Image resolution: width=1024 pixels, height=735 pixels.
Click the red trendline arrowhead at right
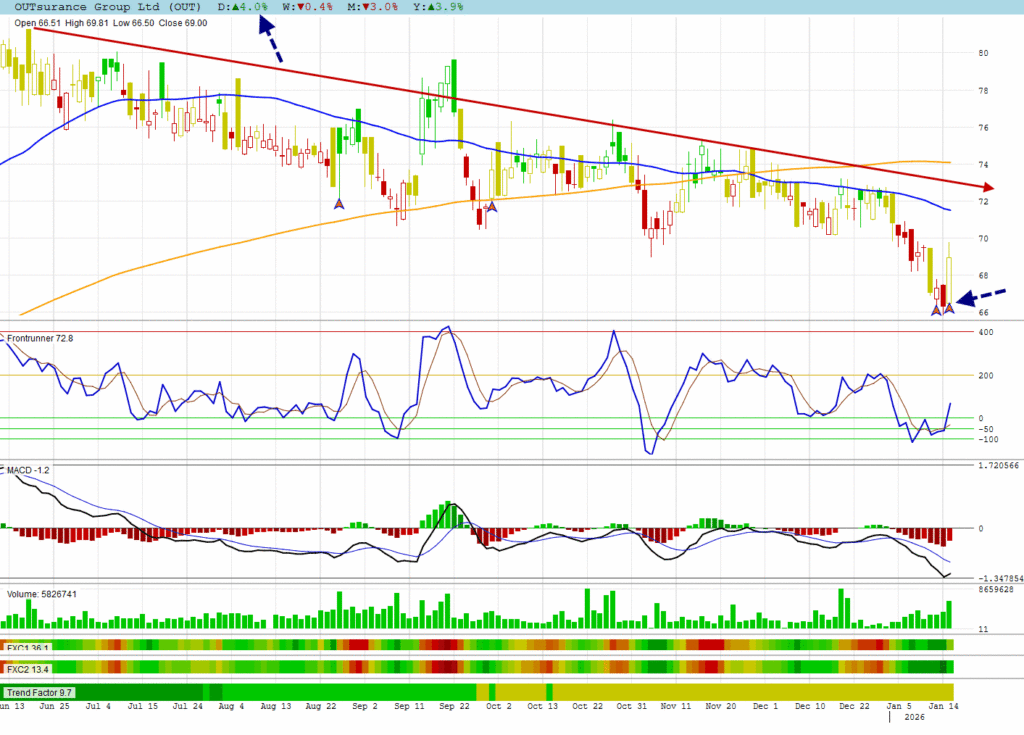point(988,187)
